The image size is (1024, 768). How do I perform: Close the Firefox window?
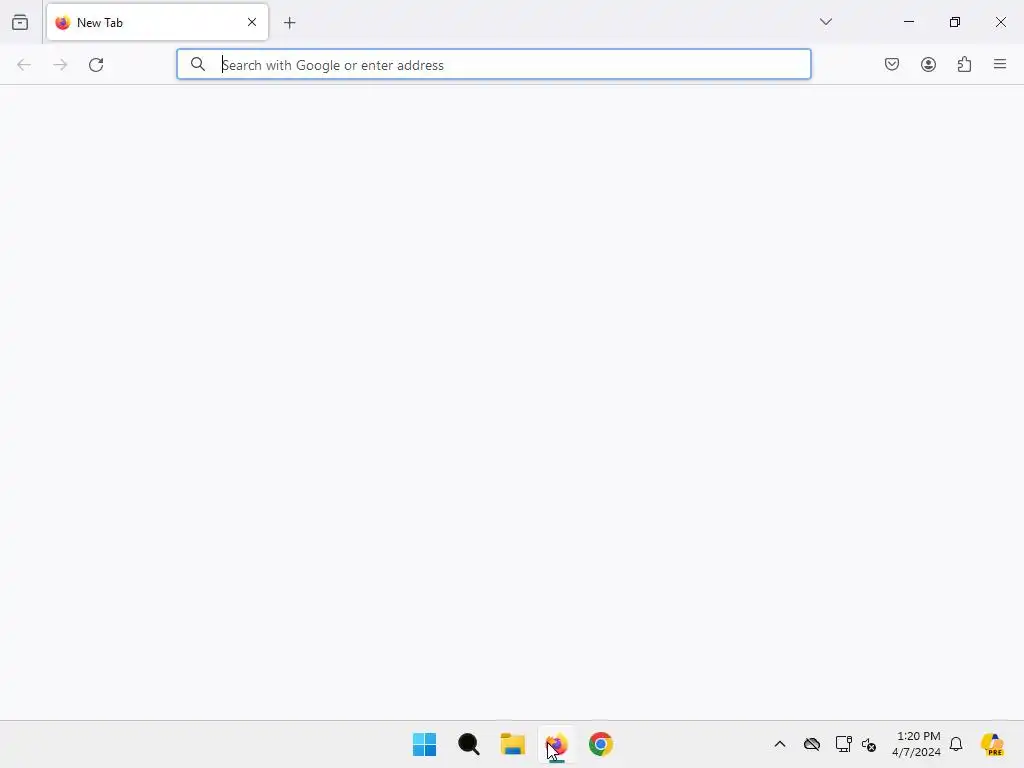[x=1000, y=22]
